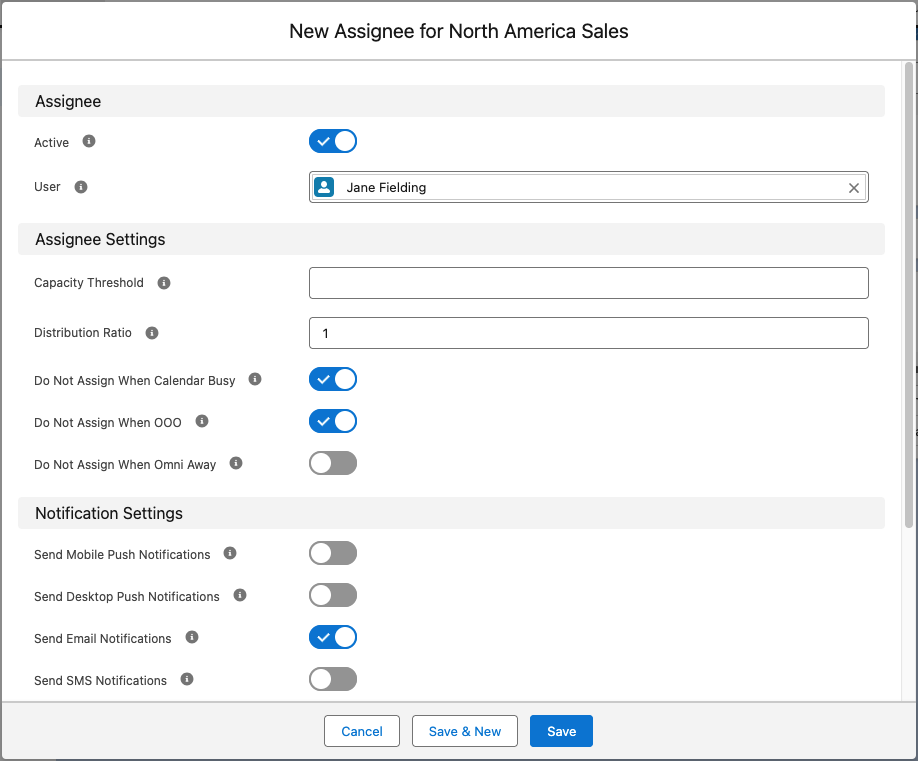The height and width of the screenshot is (761, 918).
Task: Open info tooltip next to Active label
Action: point(89,141)
